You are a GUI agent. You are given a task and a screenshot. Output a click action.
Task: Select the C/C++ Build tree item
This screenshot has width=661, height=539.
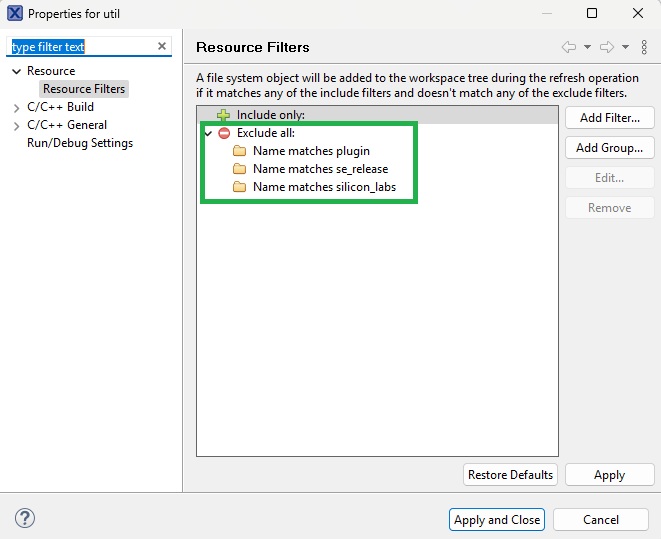pyautogui.click(x=60, y=107)
